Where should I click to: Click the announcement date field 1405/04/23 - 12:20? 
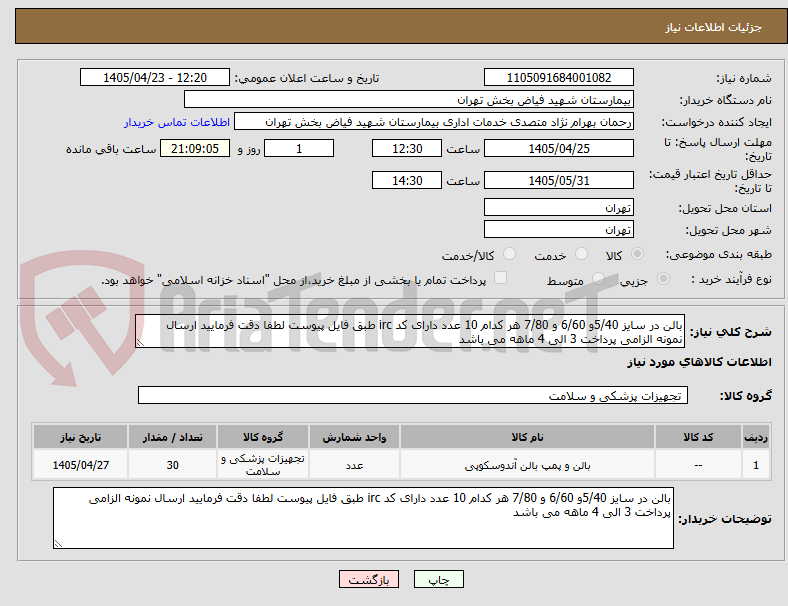155,77
